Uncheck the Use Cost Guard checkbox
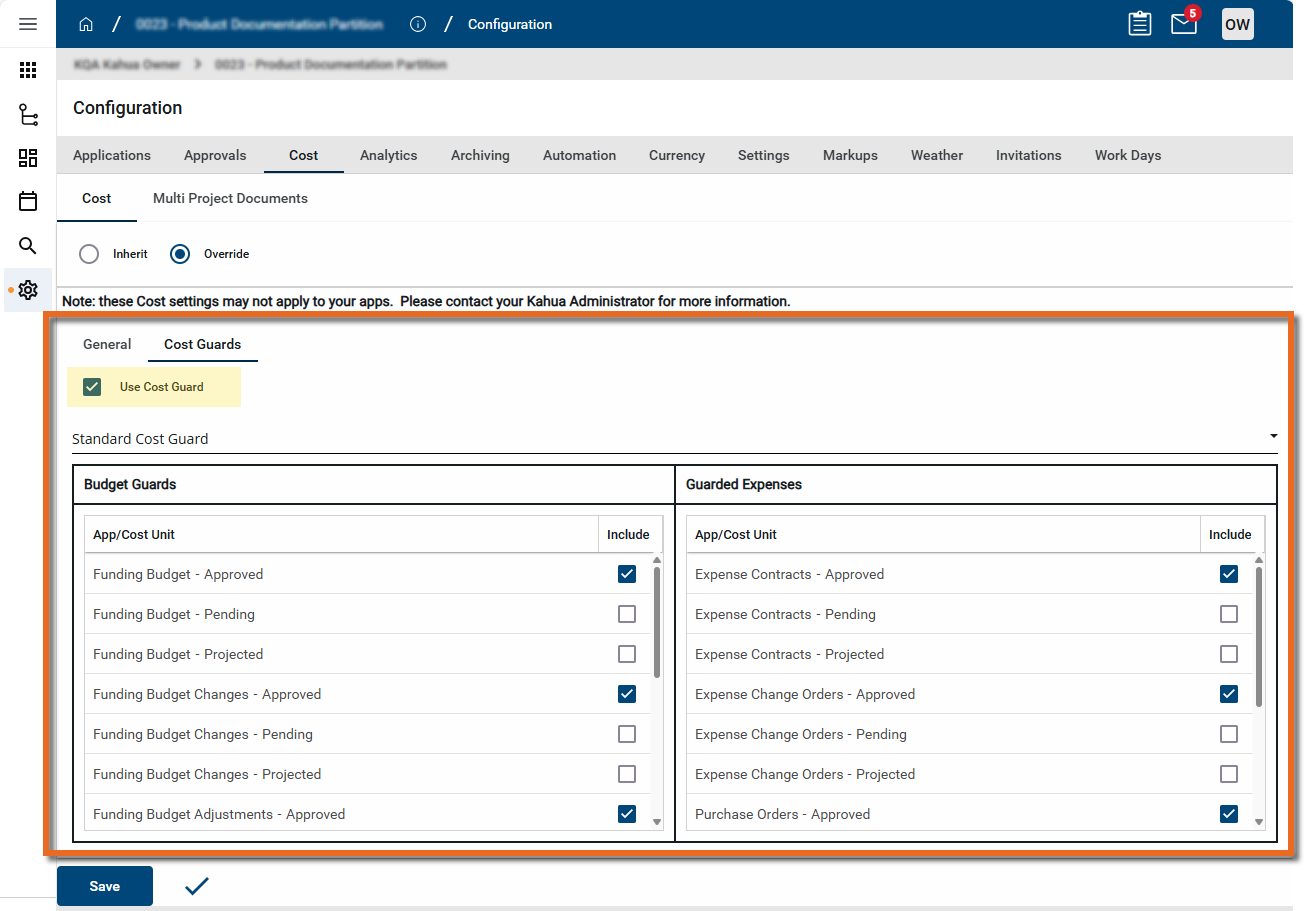The image size is (1308, 911). (92, 387)
